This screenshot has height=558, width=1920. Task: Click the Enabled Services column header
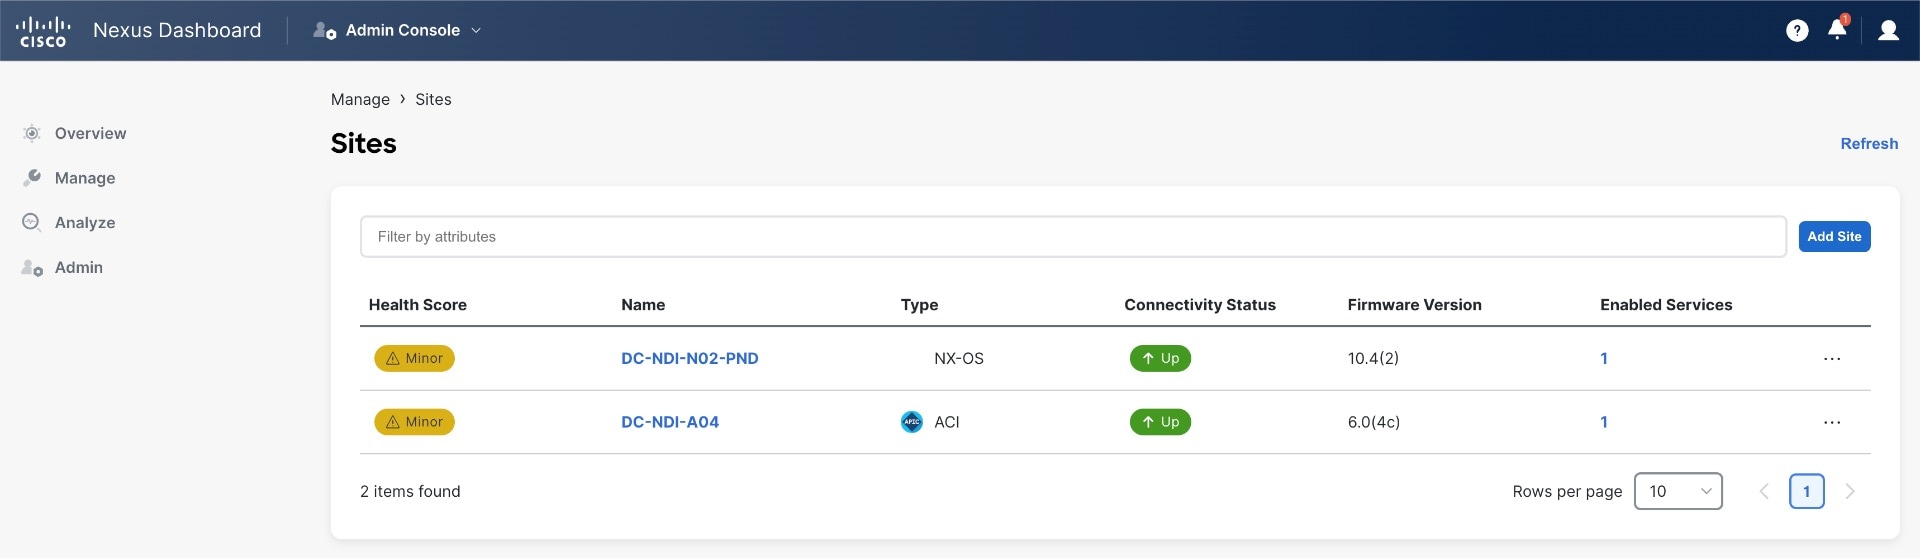[1666, 305]
